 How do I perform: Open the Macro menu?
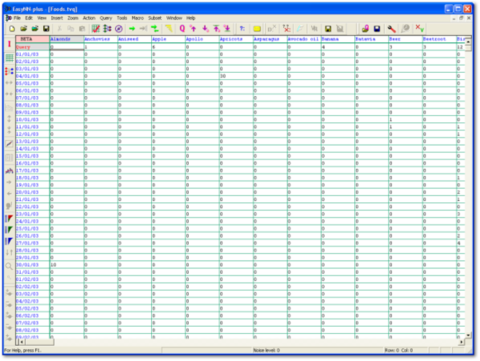(x=137, y=18)
